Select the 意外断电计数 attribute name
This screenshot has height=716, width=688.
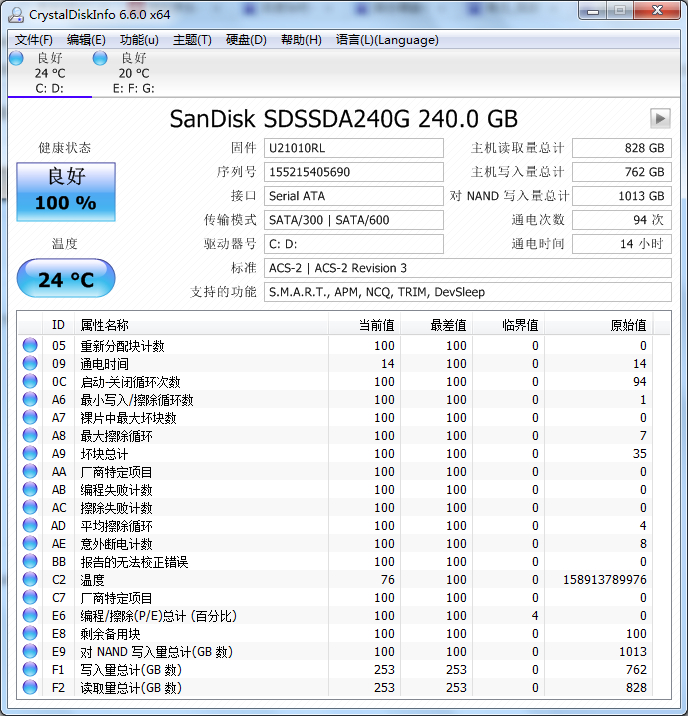pos(116,544)
